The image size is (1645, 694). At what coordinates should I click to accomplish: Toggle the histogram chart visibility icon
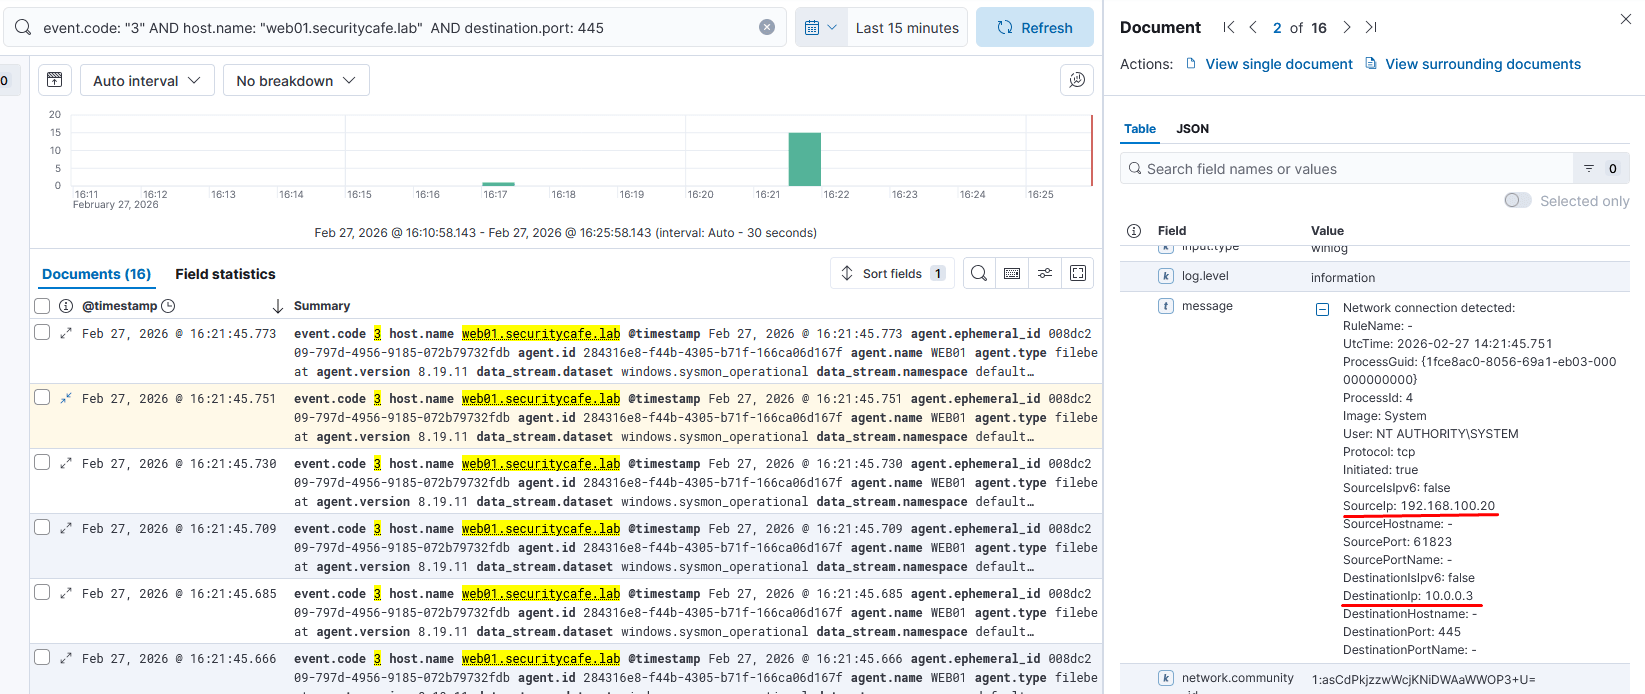coord(55,80)
